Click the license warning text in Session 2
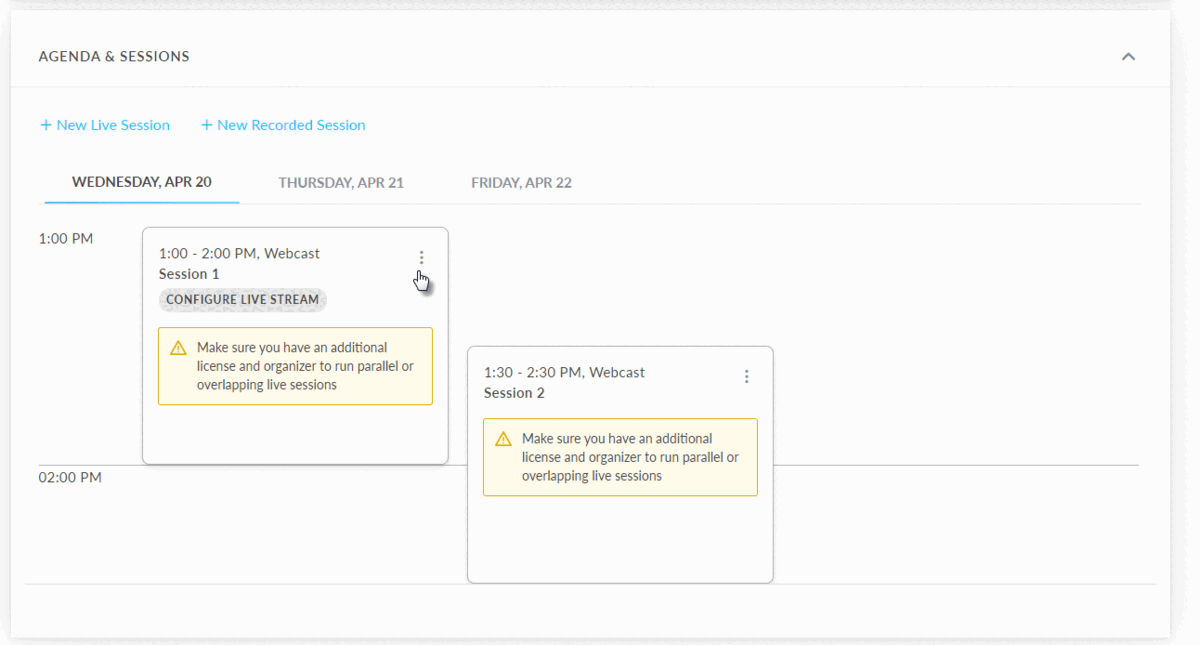The height and width of the screenshot is (645, 1200). pos(630,457)
